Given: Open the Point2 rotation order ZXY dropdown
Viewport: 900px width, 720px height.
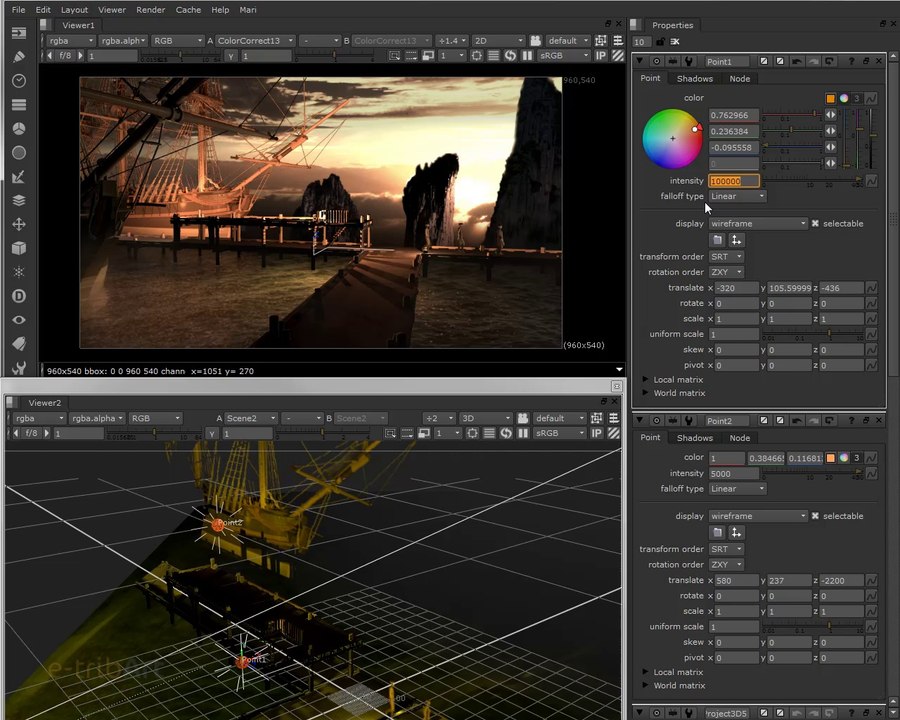Looking at the screenshot, I should click(726, 564).
